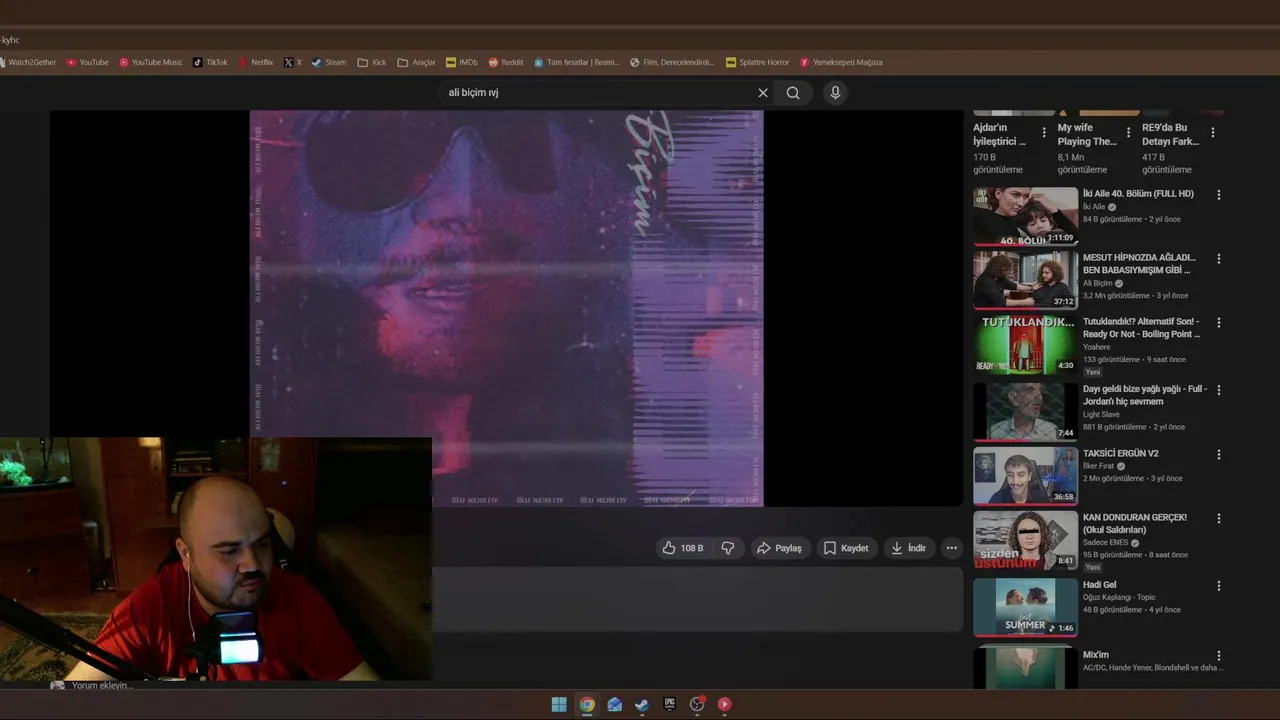This screenshot has width=1280, height=720.
Task: Open the Yemeksepeti Mağaza bookmark
Action: click(x=841, y=62)
